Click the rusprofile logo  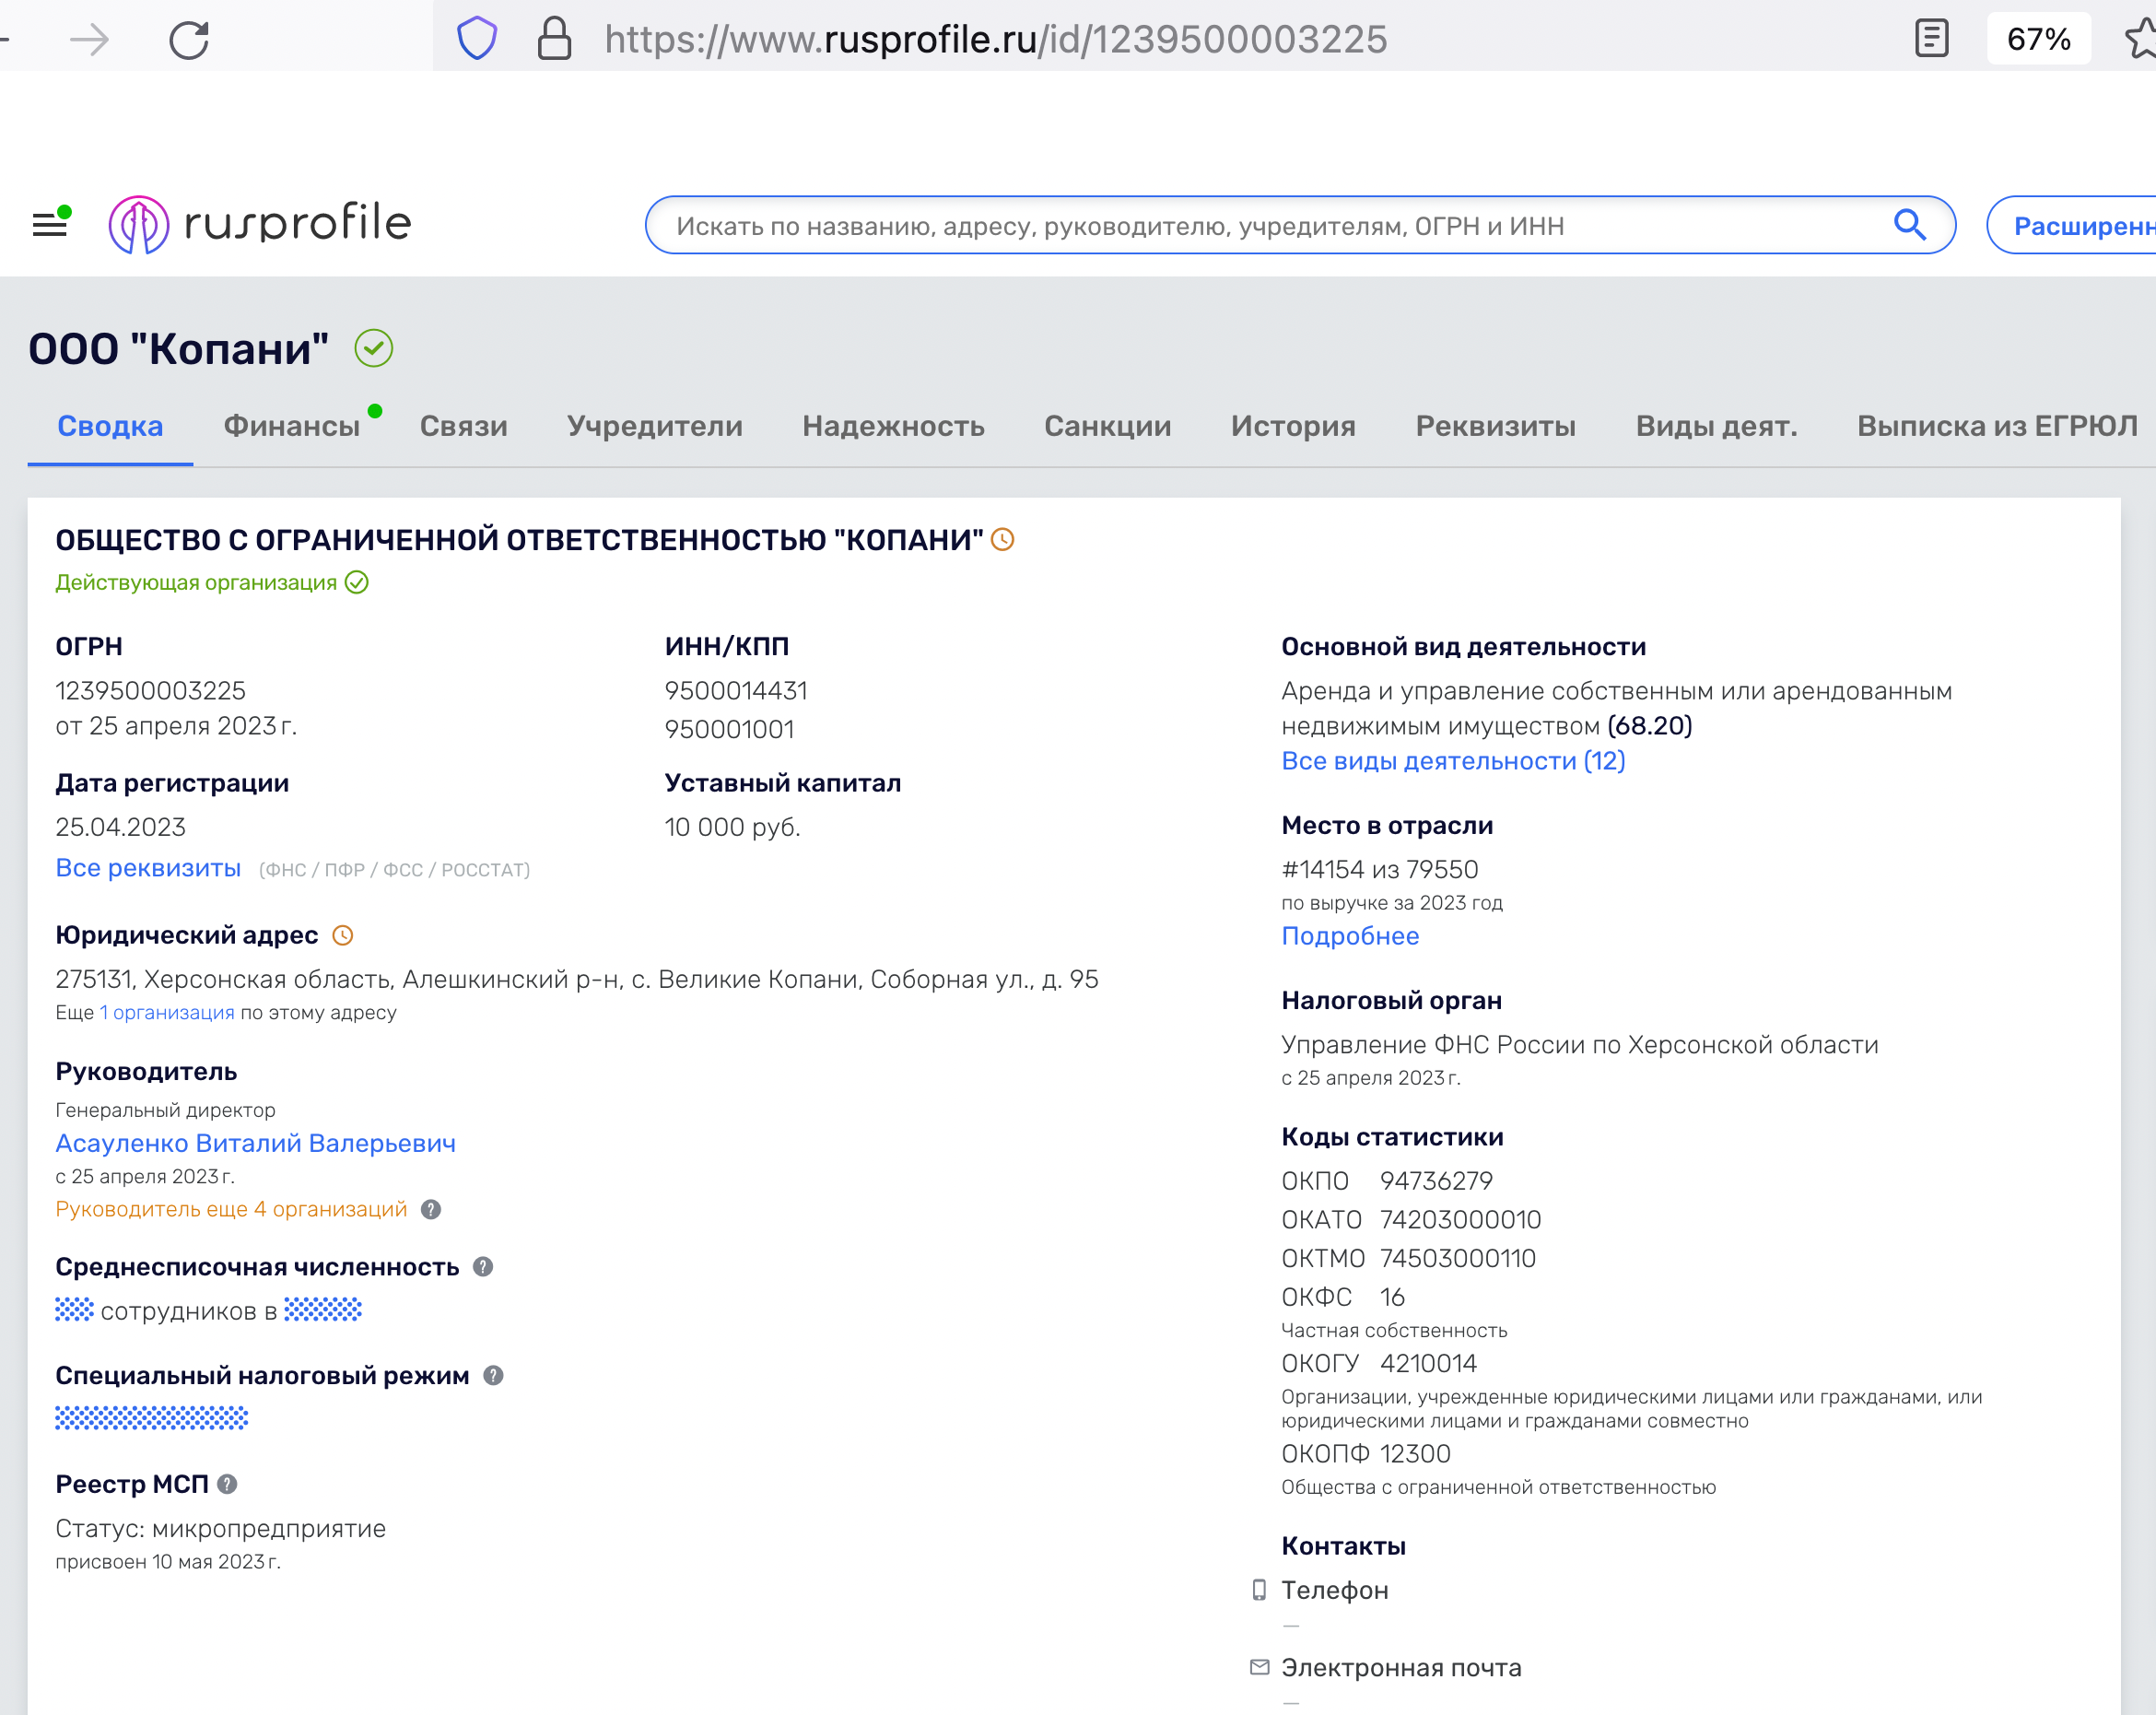coord(260,224)
